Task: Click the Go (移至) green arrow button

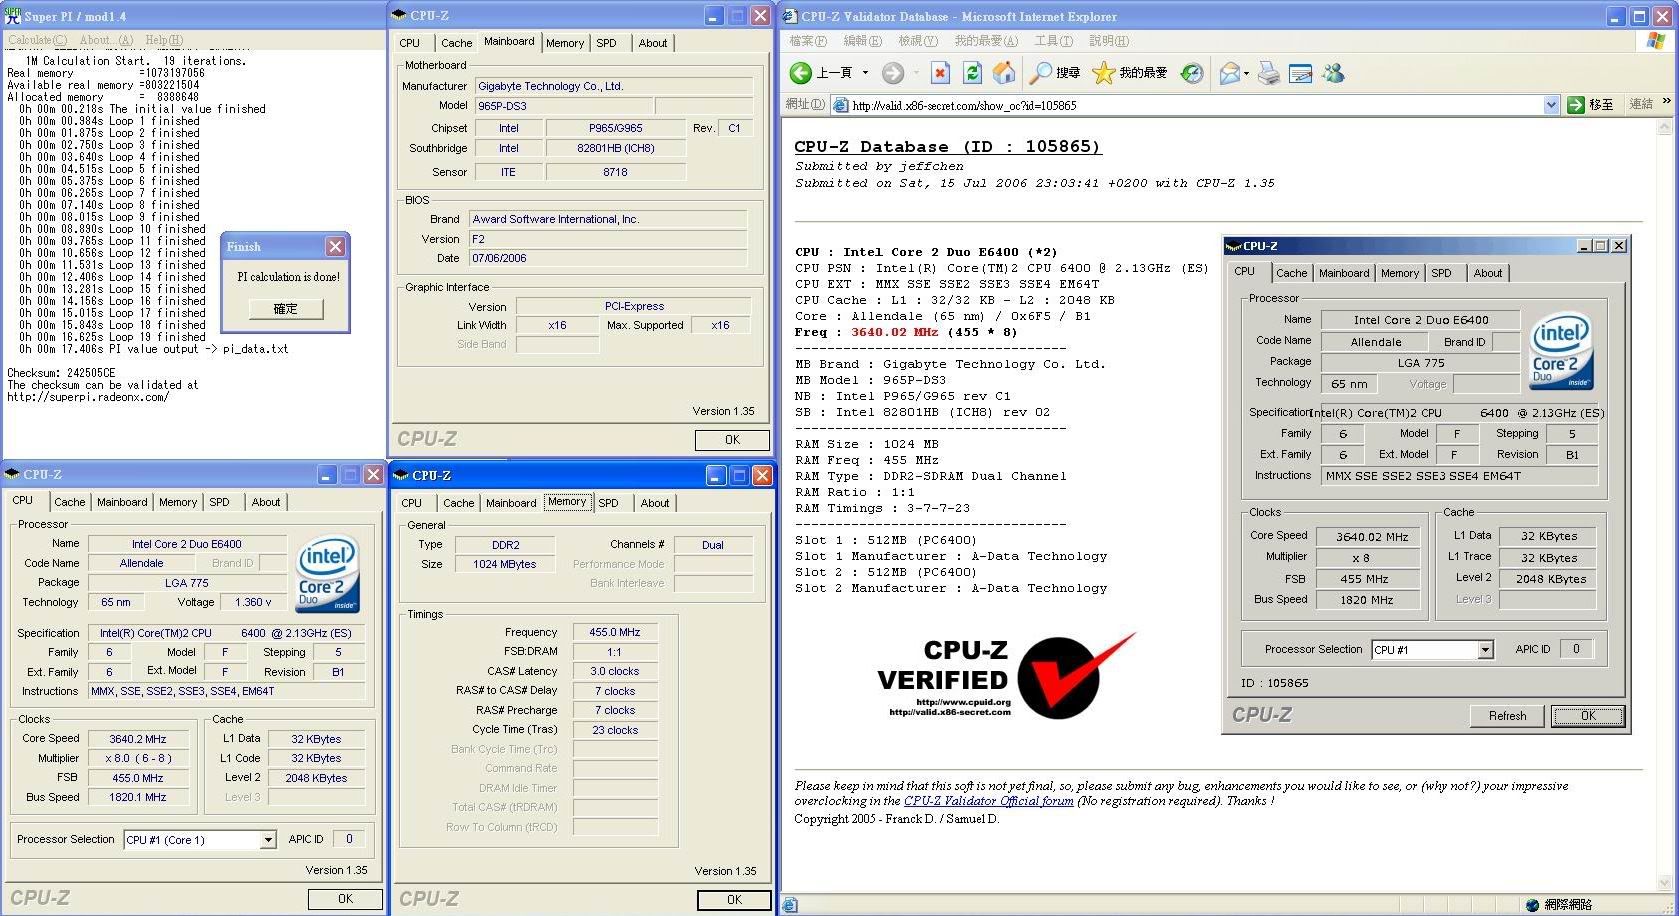Action: 1590,104
